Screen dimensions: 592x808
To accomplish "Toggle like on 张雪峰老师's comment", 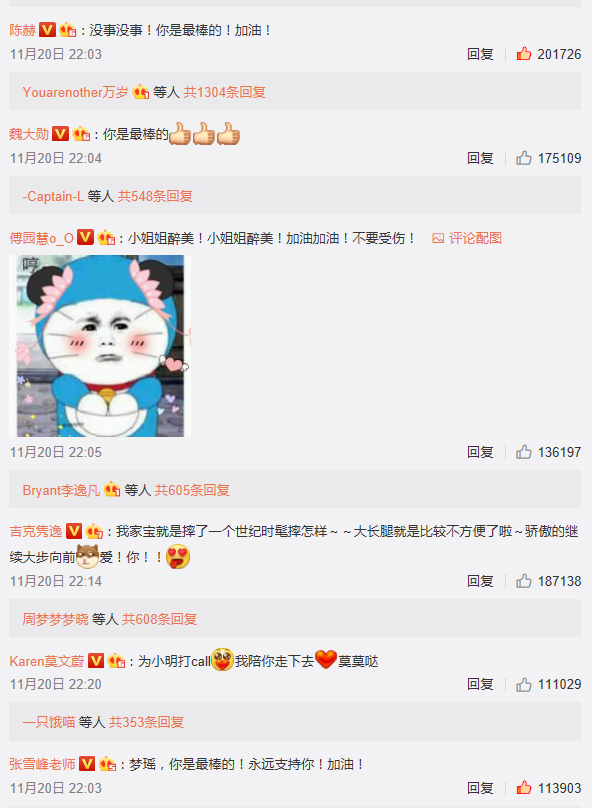I will (524, 788).
